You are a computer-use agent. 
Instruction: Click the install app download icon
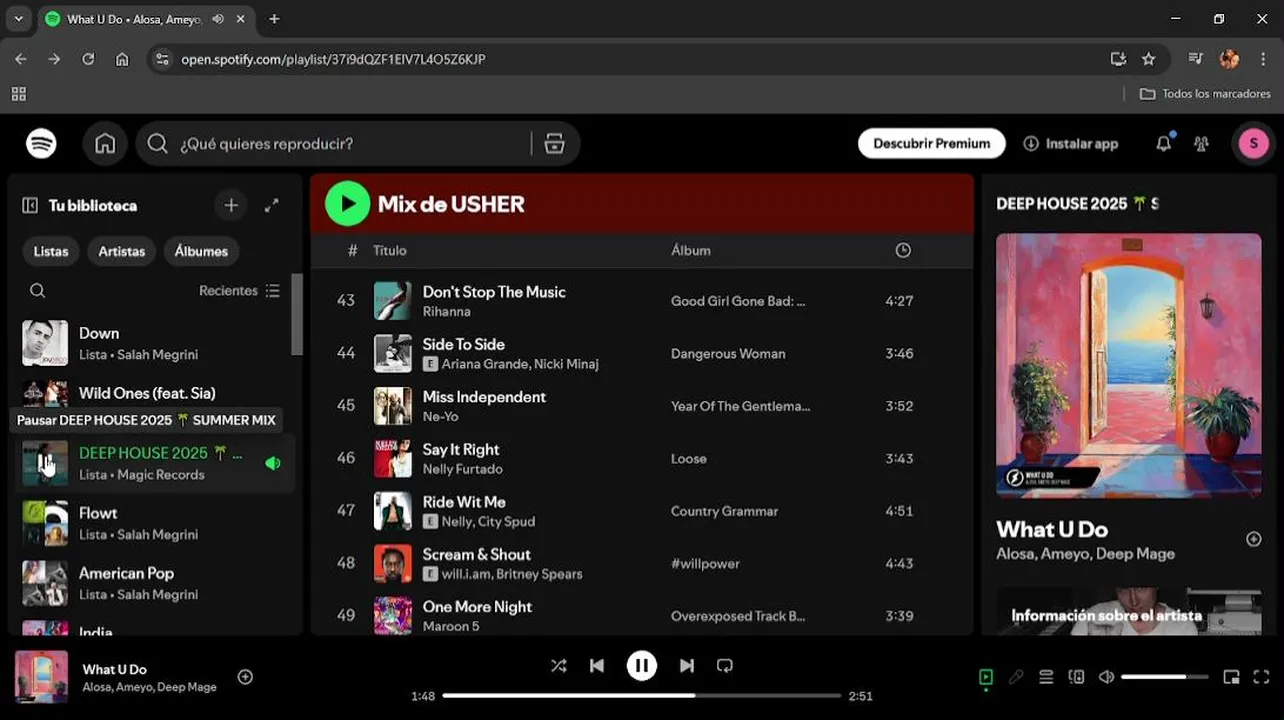click(x=1031, y=144)
